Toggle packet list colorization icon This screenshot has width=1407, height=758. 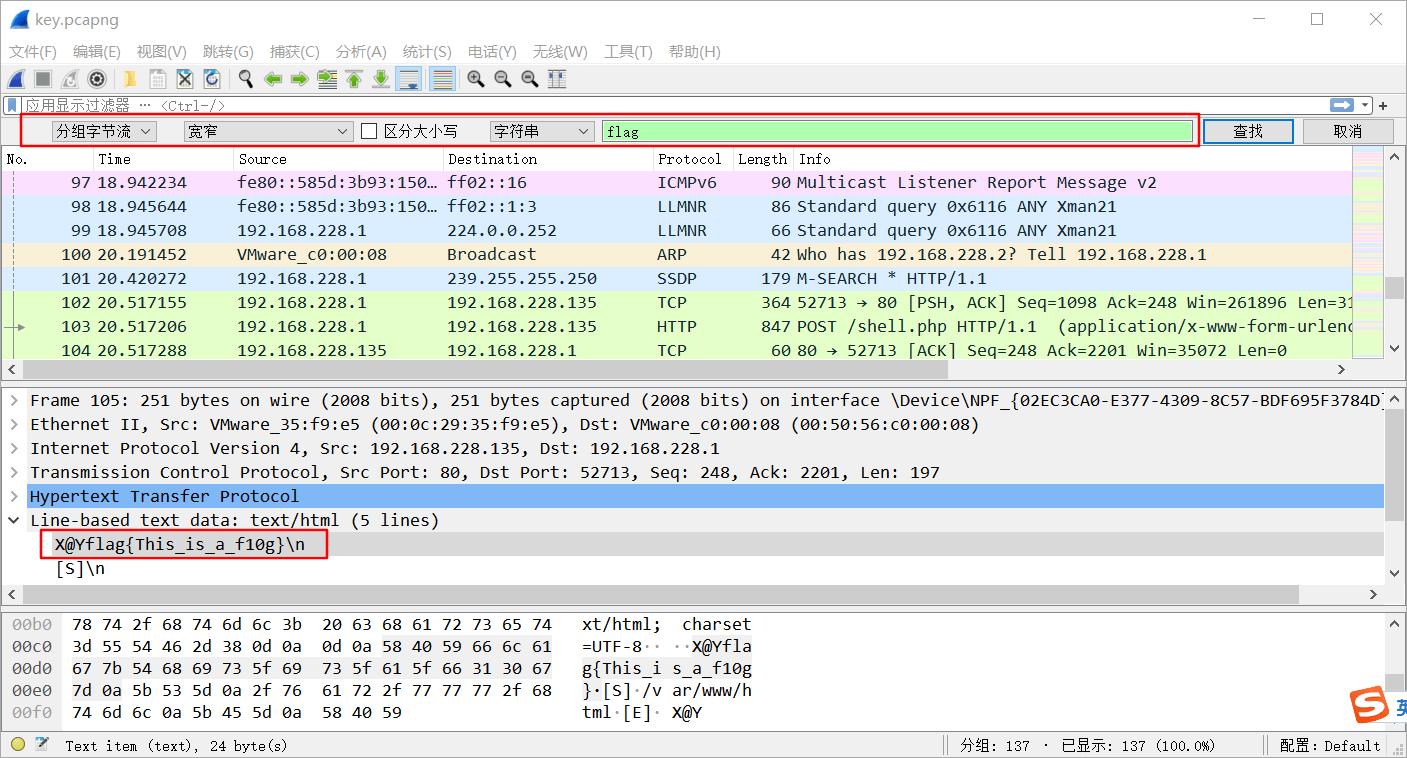[x=442, y=79]
